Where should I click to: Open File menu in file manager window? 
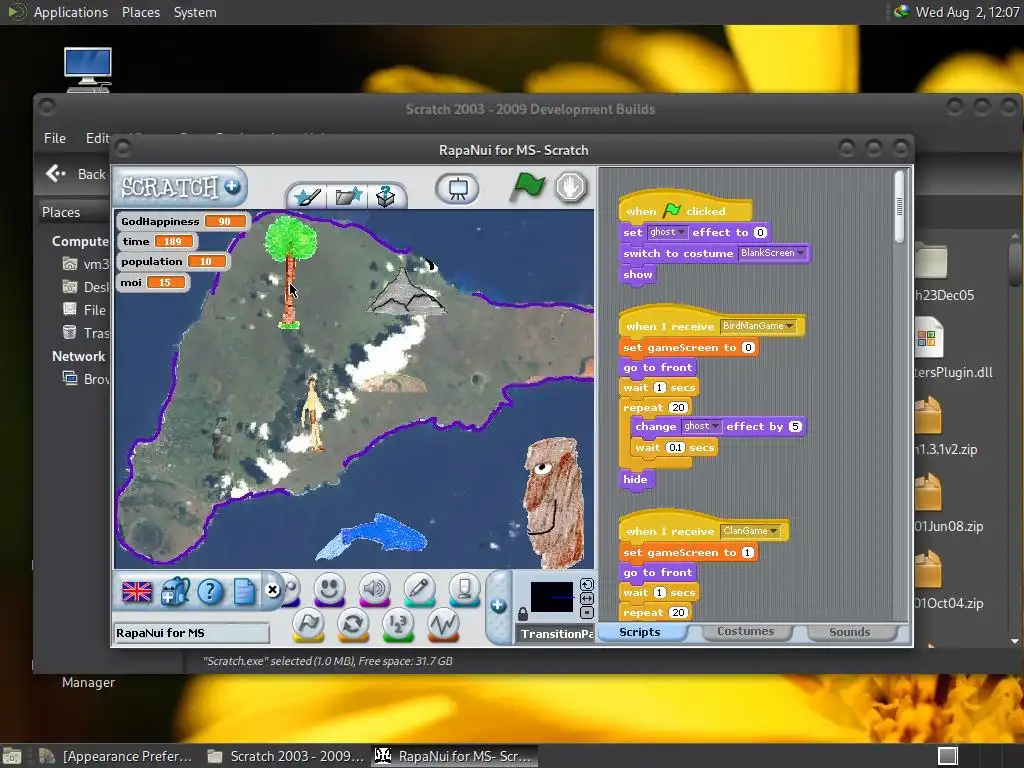pyautogui.click(x=55, y=138)
